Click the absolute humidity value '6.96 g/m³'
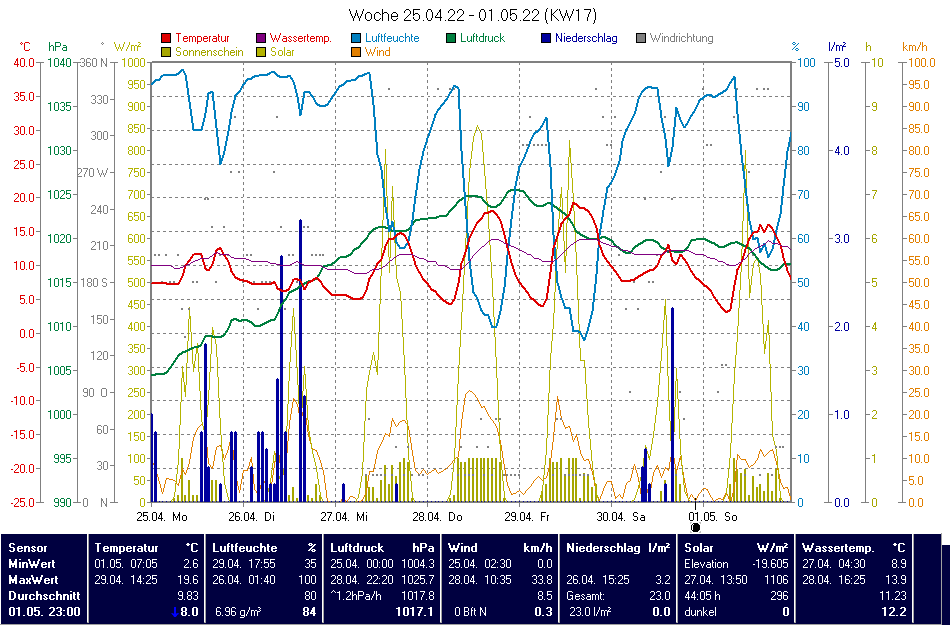950x625 pixels. [238, 612]
